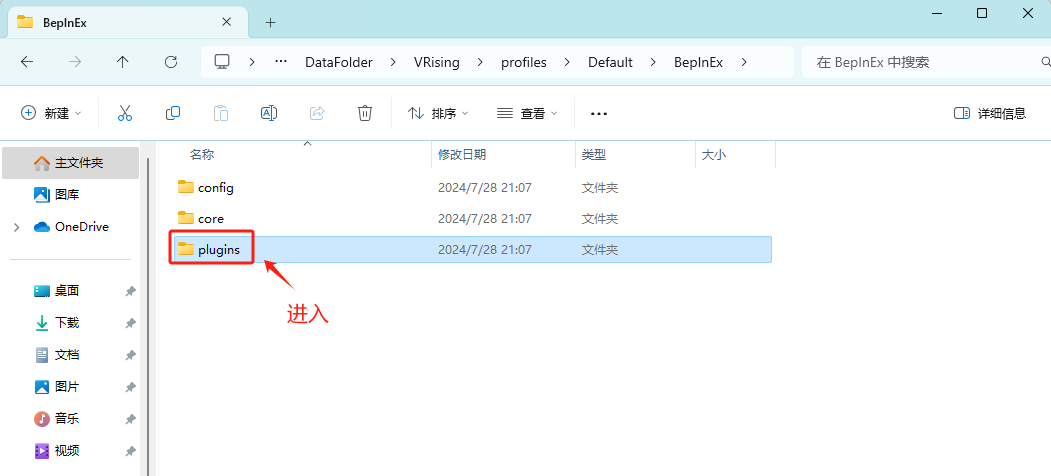Show hidden breadcrumb path with ellipsis

tap(281, 62)
